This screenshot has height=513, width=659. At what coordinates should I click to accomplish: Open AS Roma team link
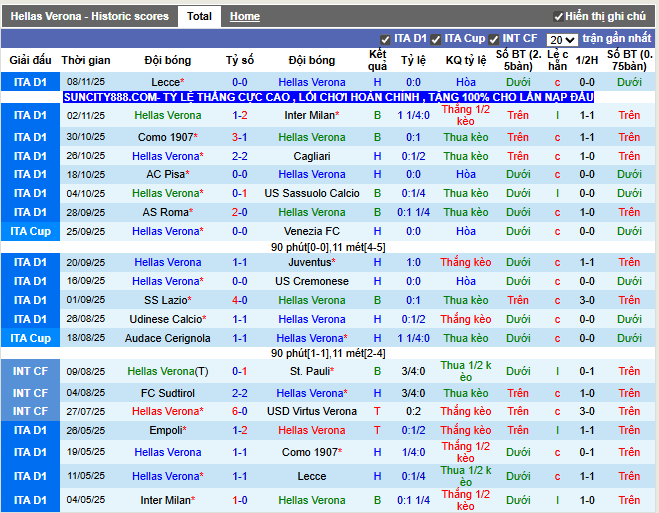(168, 212)
